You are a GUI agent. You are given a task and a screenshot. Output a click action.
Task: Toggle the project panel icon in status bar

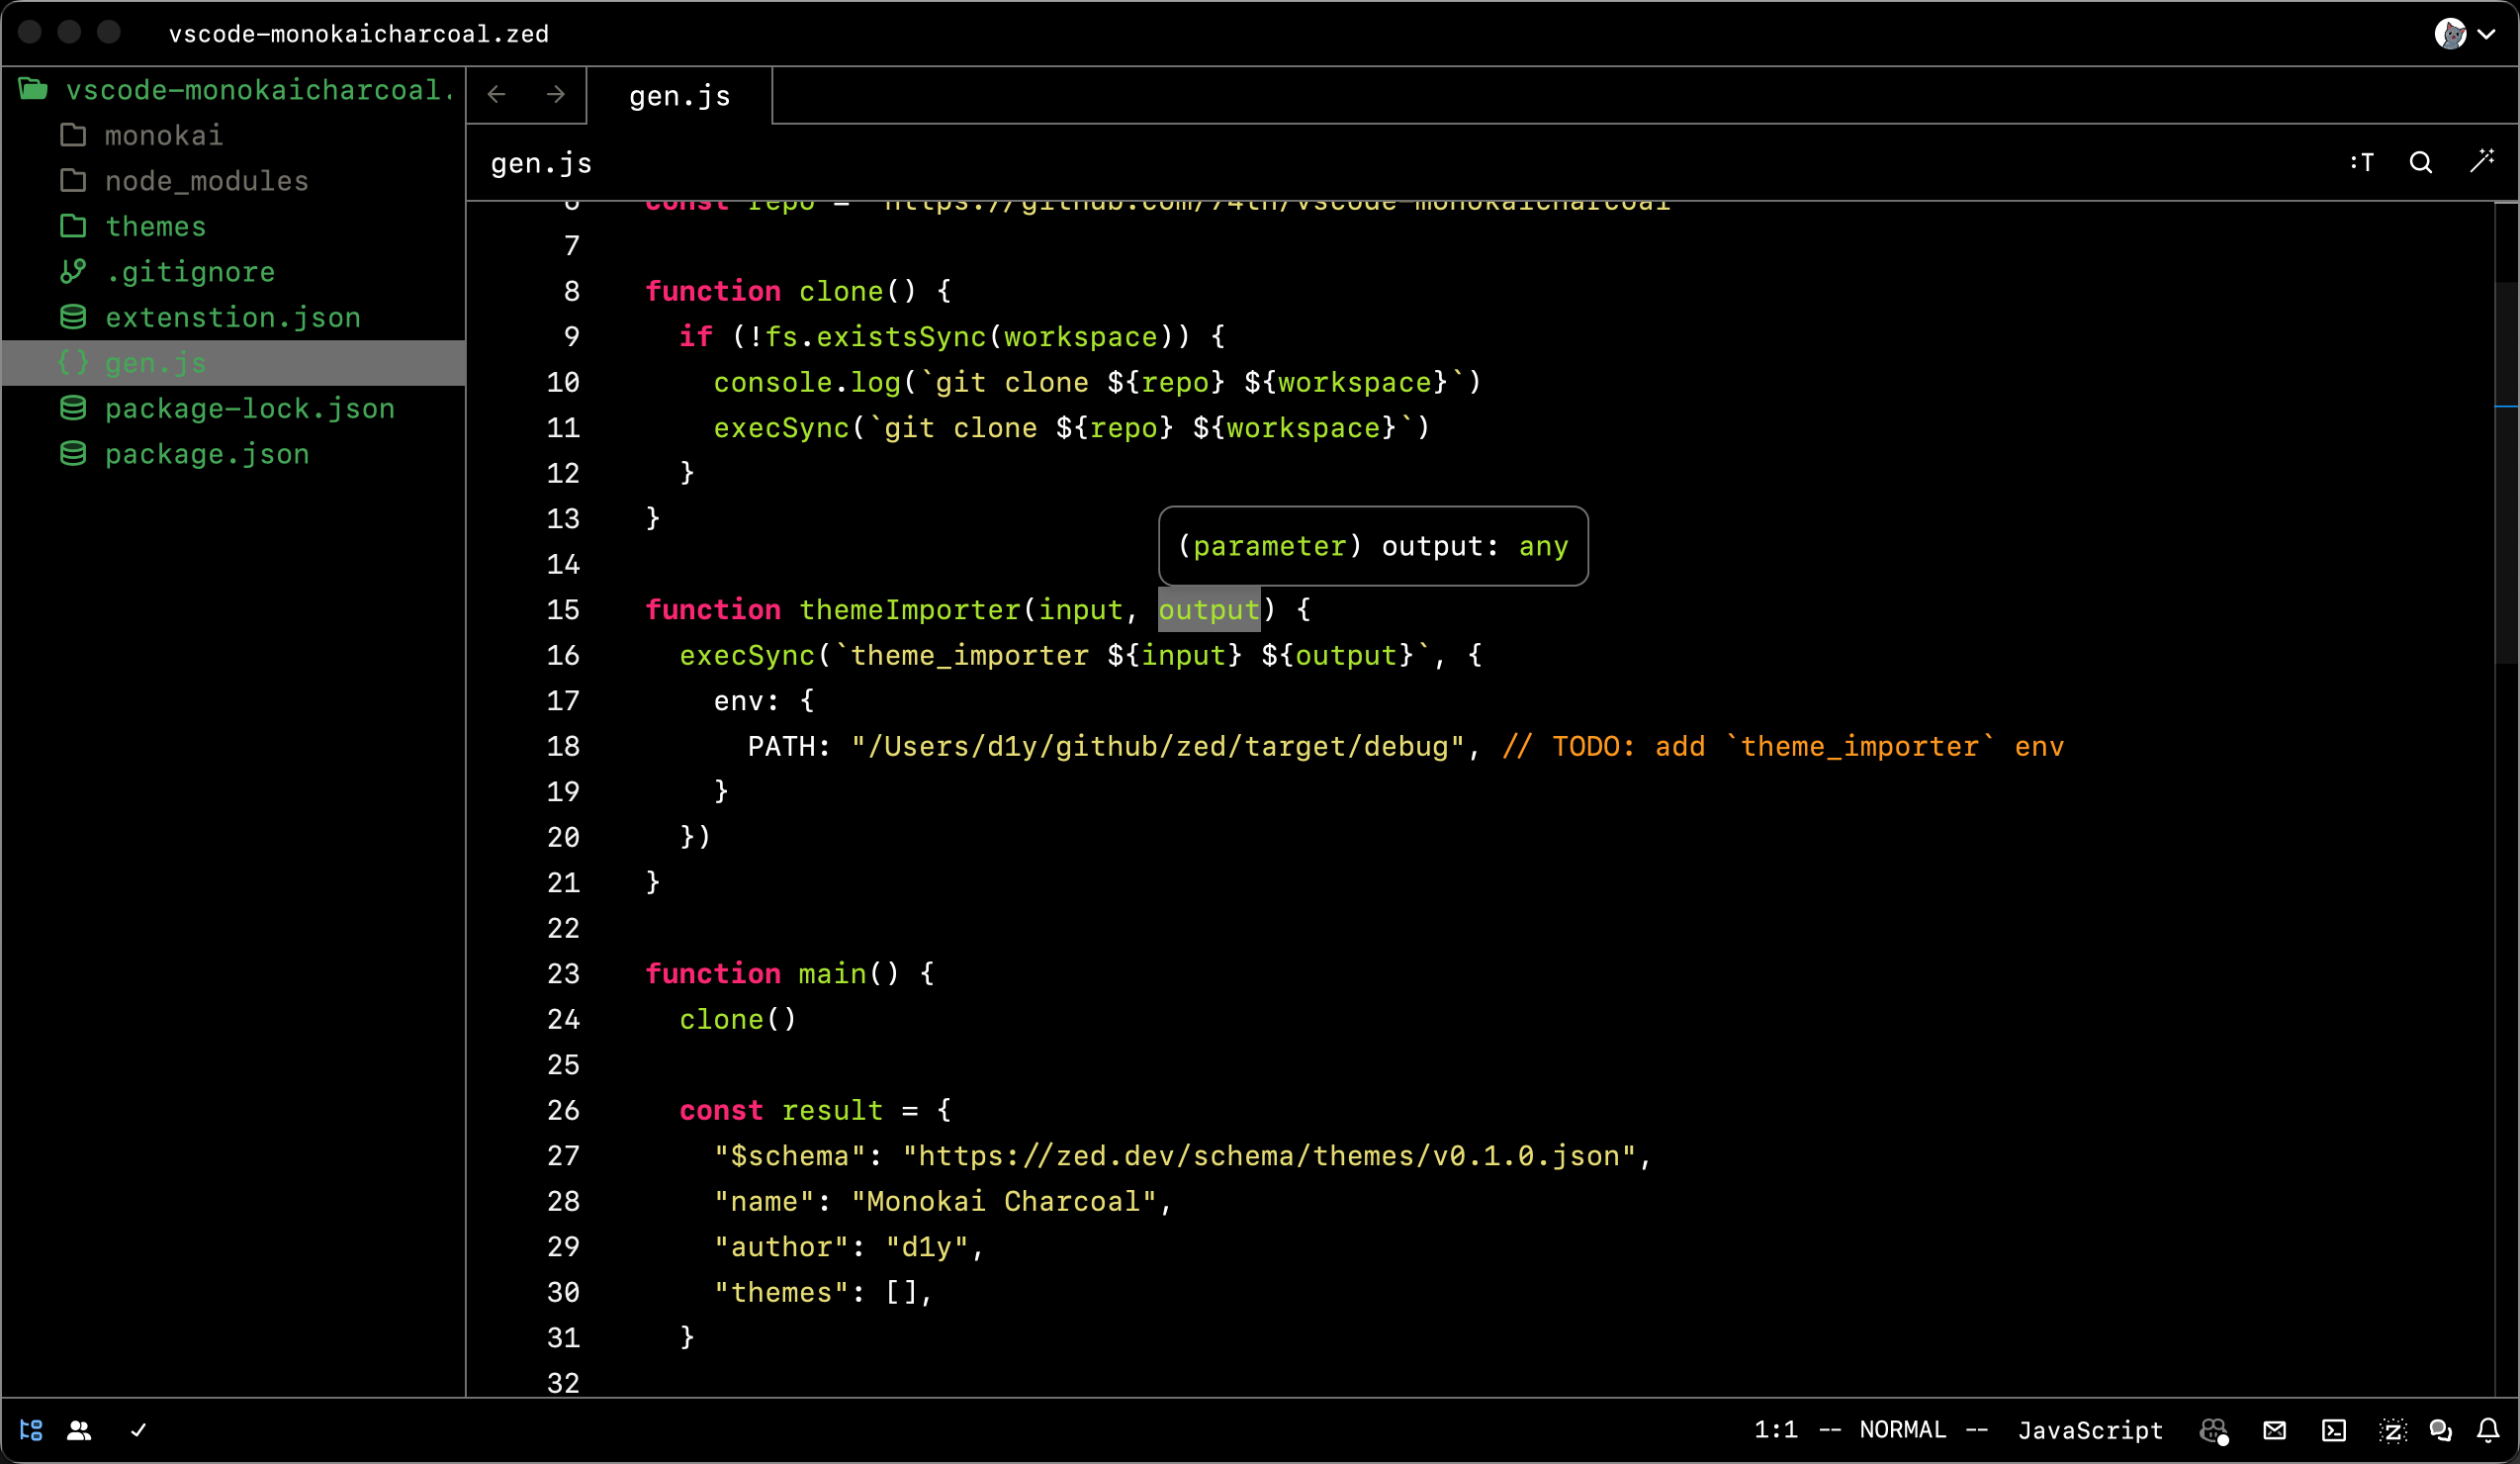(31, 1430)
